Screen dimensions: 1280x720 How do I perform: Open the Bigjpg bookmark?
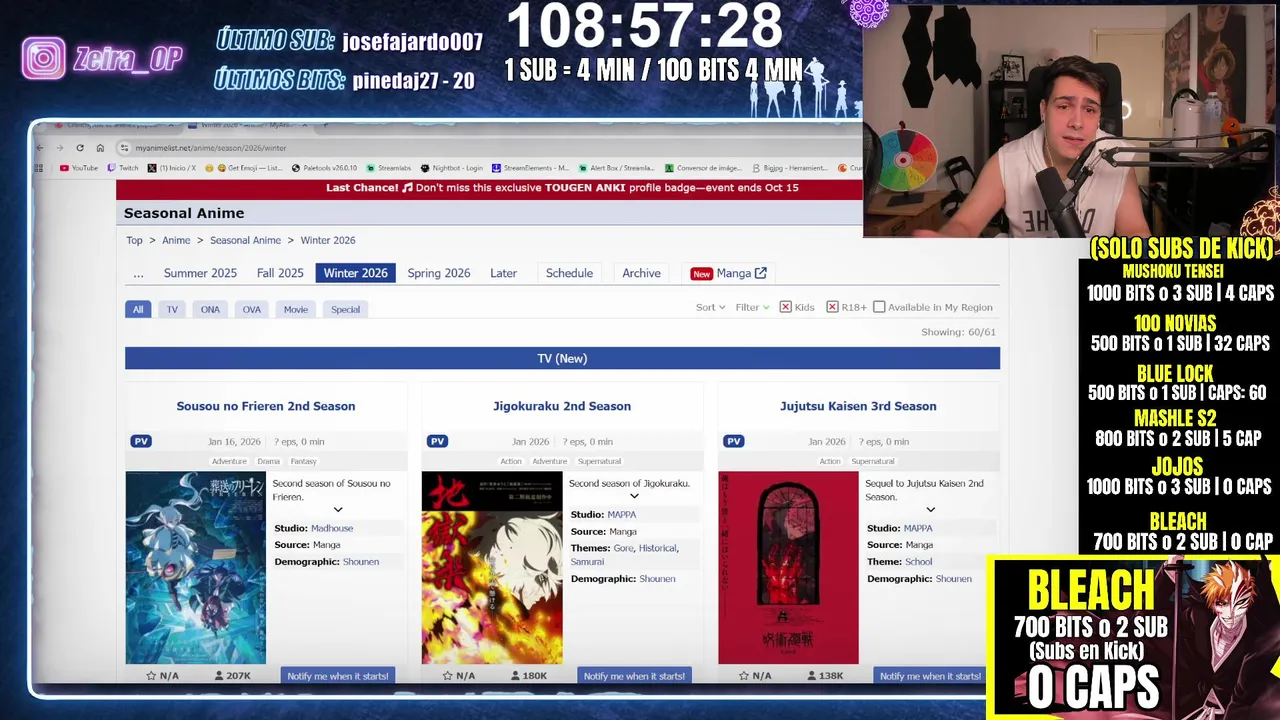790,168
